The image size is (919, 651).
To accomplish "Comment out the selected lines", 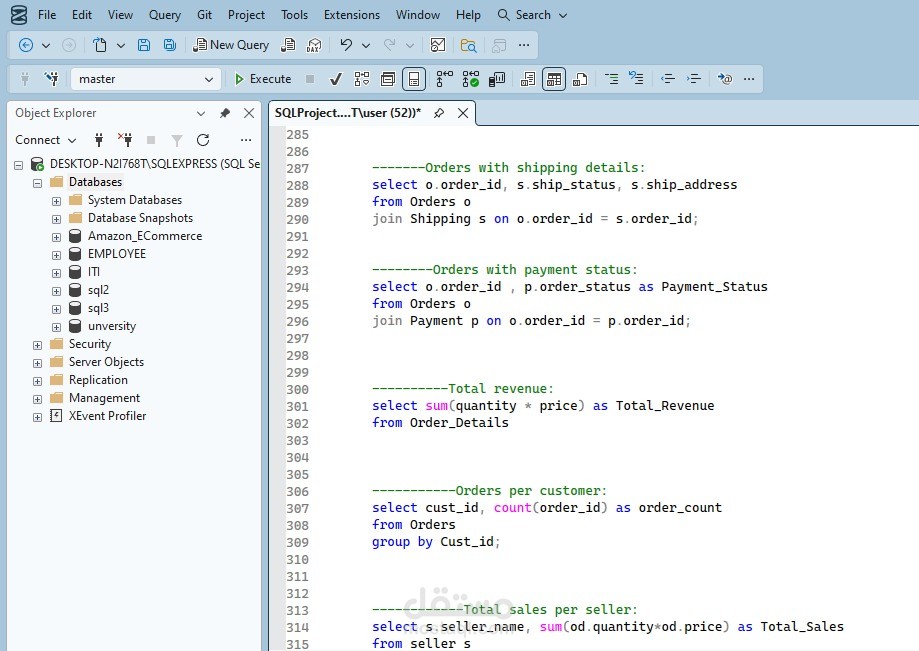I will [609, 79].
